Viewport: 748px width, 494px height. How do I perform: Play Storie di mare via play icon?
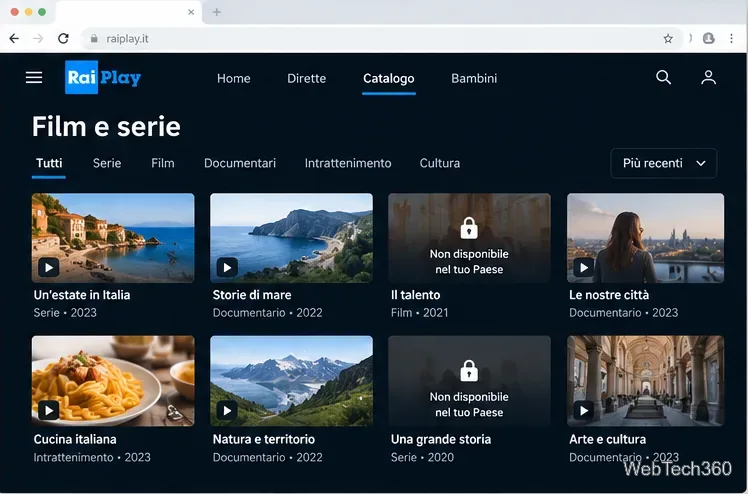pos(227,268)
